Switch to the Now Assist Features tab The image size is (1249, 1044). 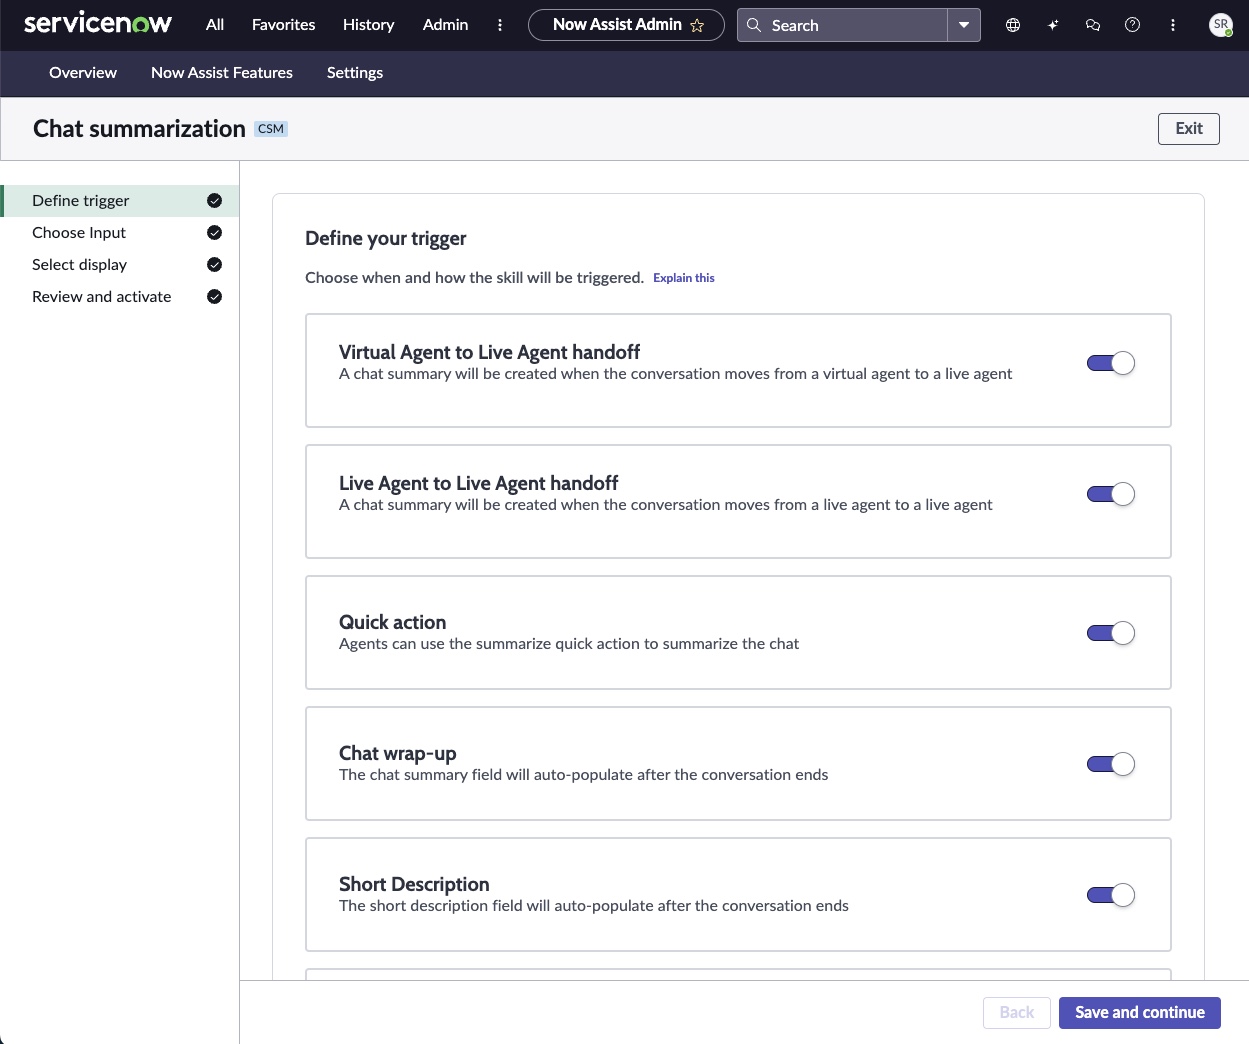click(222, 73)
